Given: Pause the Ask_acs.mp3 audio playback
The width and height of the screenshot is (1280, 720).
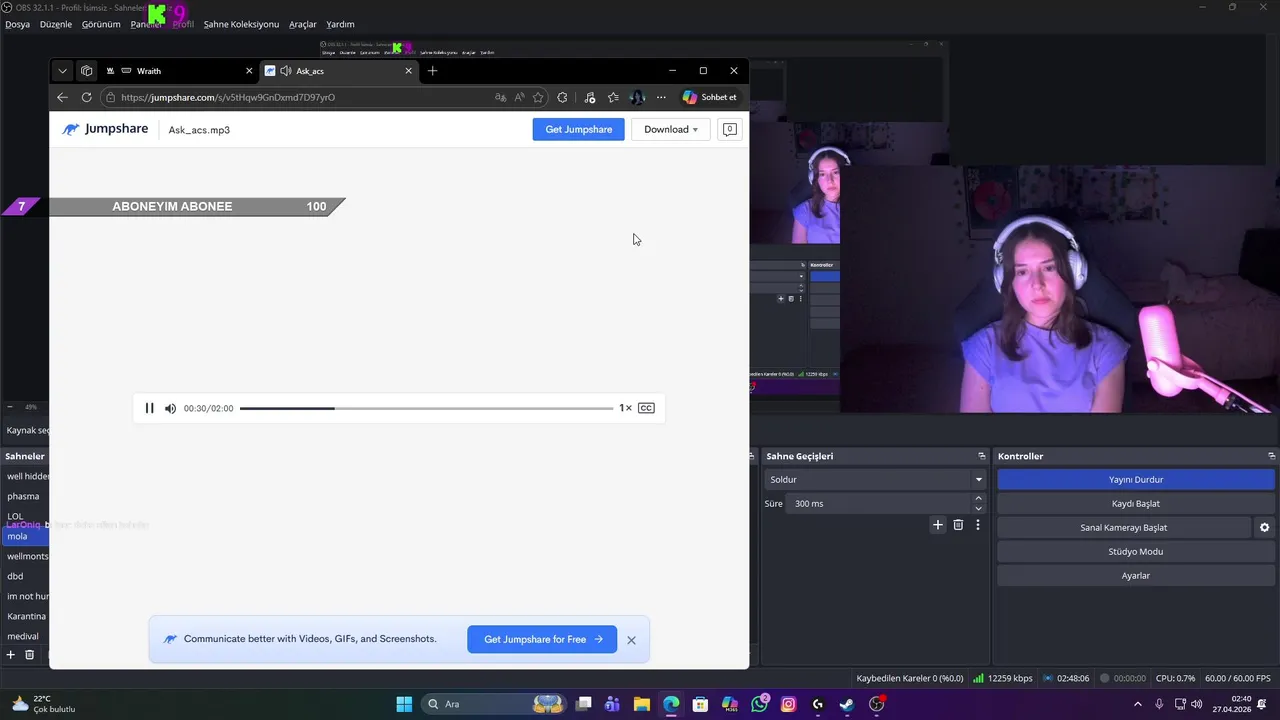Looking at the screenshot, I should pyautogui.click(x=150, y=408).
